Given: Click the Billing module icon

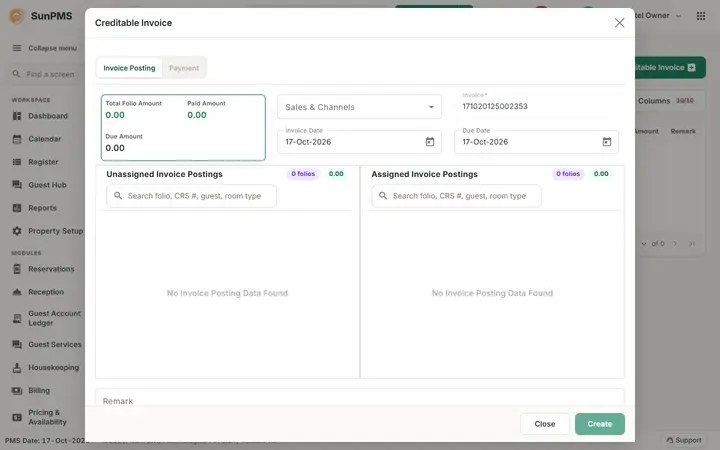Looking at the screenshot, I should (x=17, y=390).
